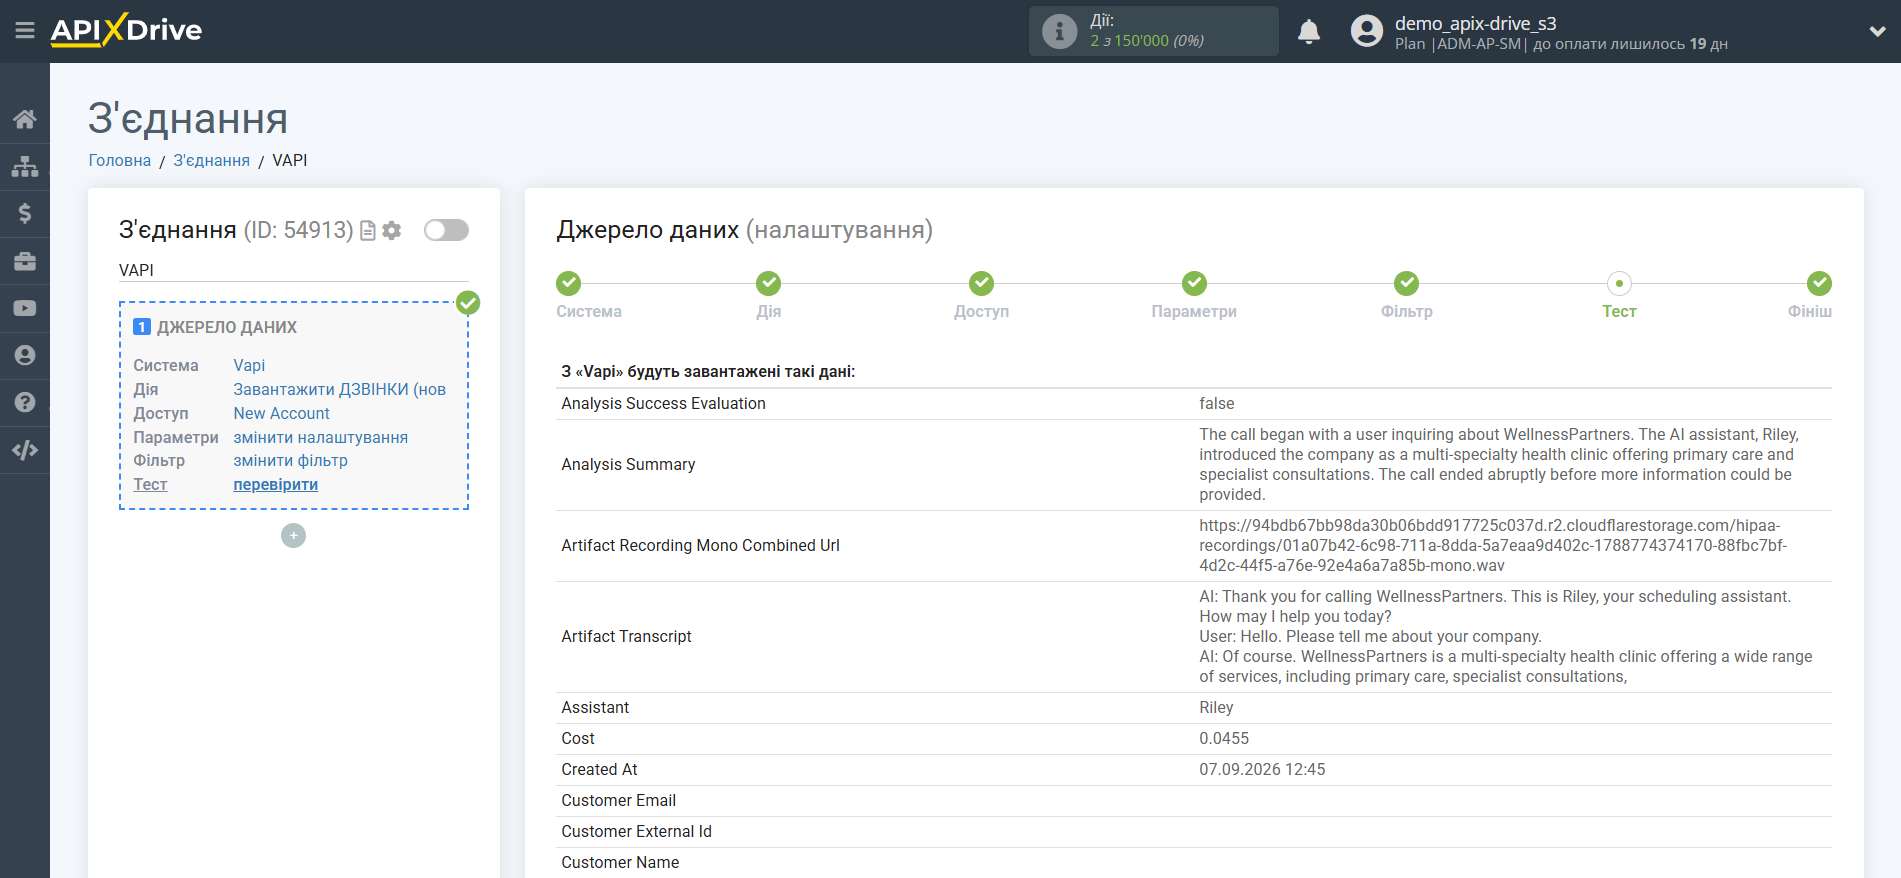Click the Artifact Transcript label

point(626,636)
